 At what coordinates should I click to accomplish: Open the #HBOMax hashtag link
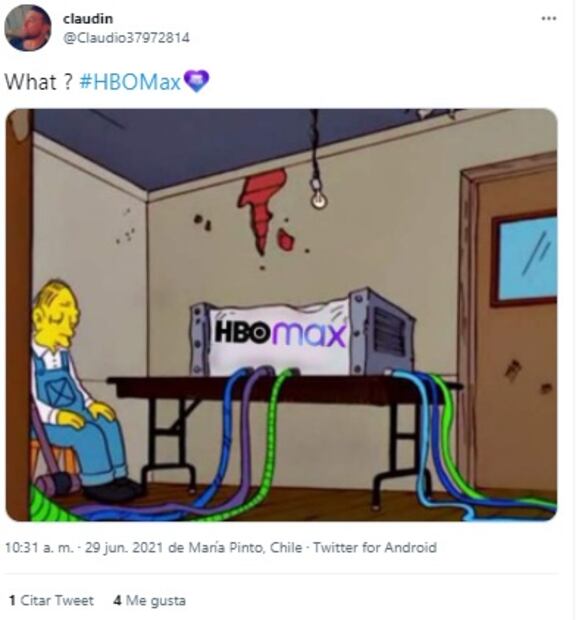pyautogui.click(x=130, y=82)
